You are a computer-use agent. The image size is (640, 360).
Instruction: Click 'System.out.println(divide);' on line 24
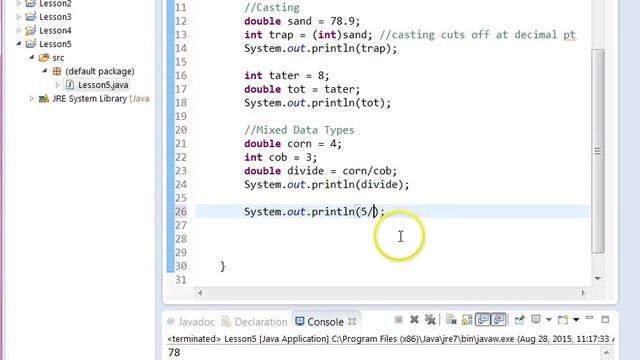[327, 184]
